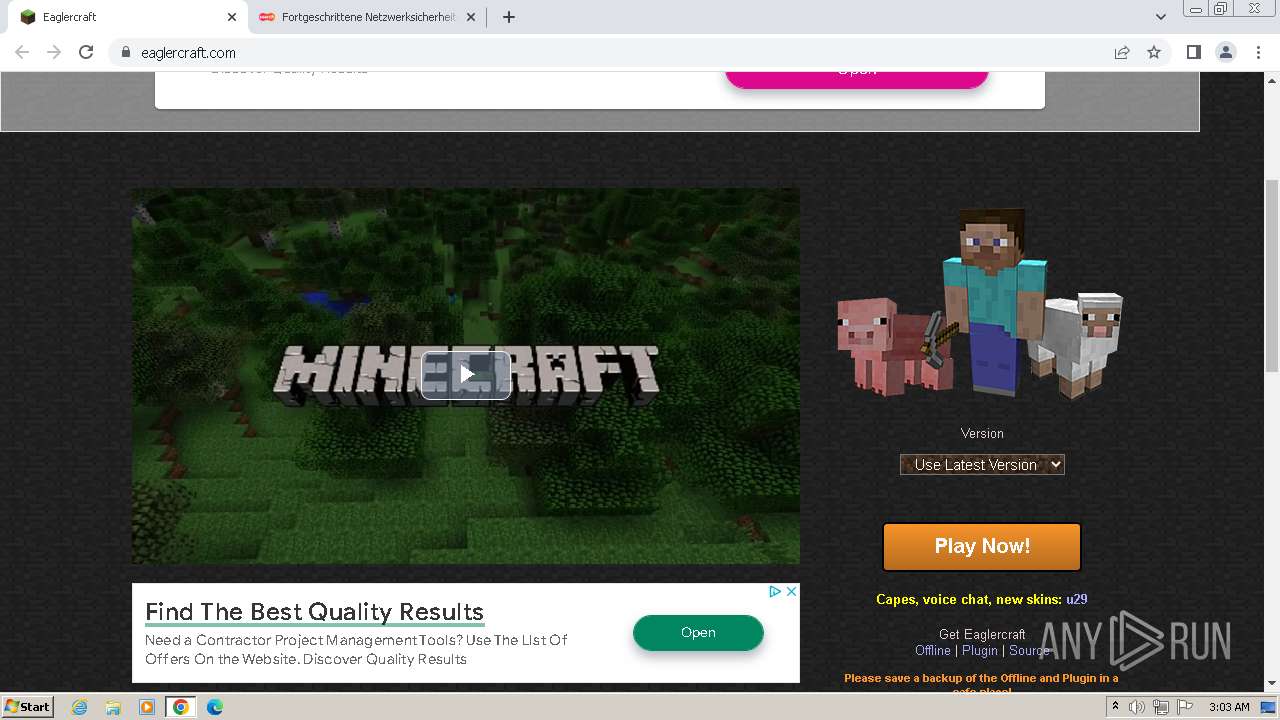Viewport: 1280px width, 720px height.
Task: Click the green Open ad button
Action: 698,632
